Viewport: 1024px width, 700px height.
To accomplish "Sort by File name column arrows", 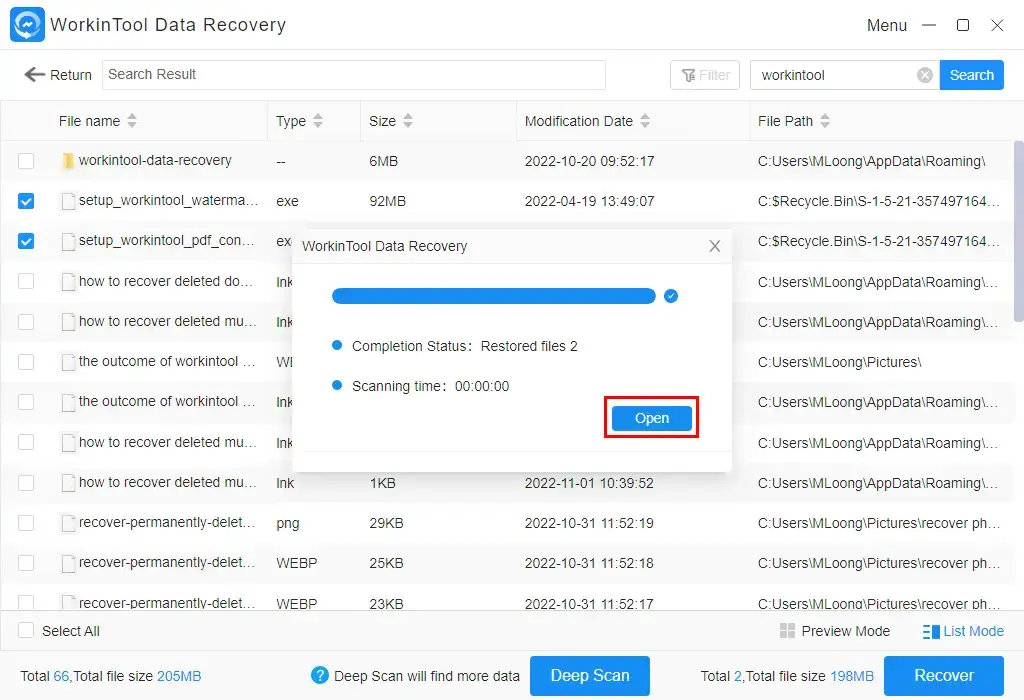I will coord(132,121).
